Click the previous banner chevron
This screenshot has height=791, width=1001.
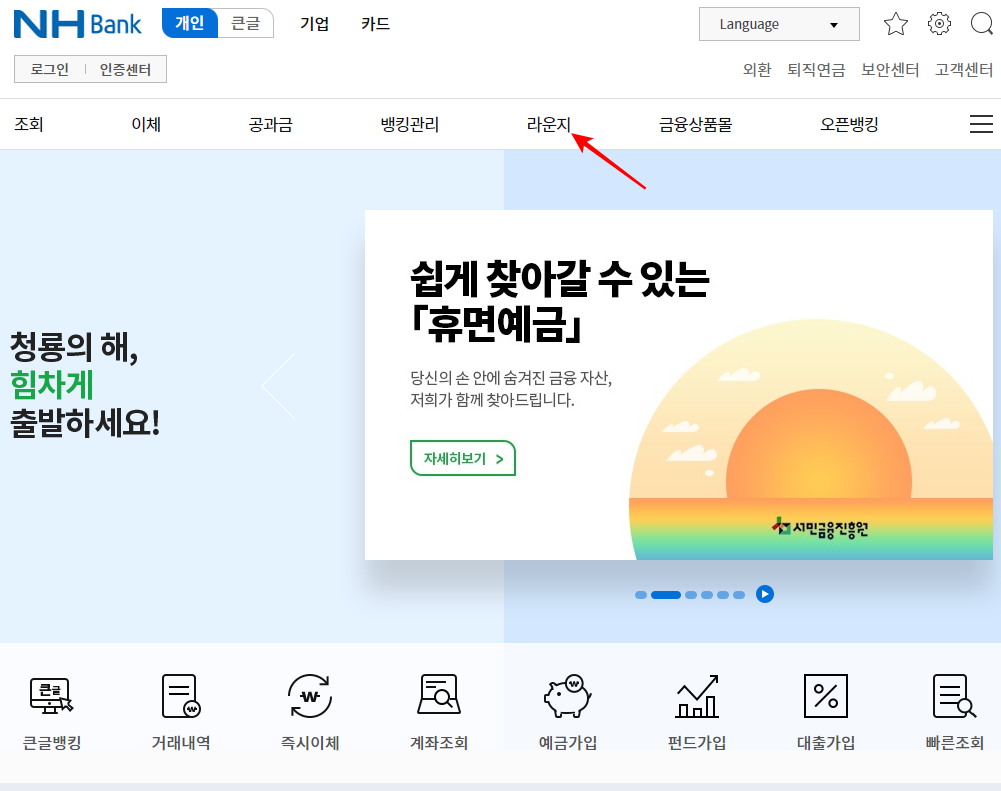click(278, 385)
